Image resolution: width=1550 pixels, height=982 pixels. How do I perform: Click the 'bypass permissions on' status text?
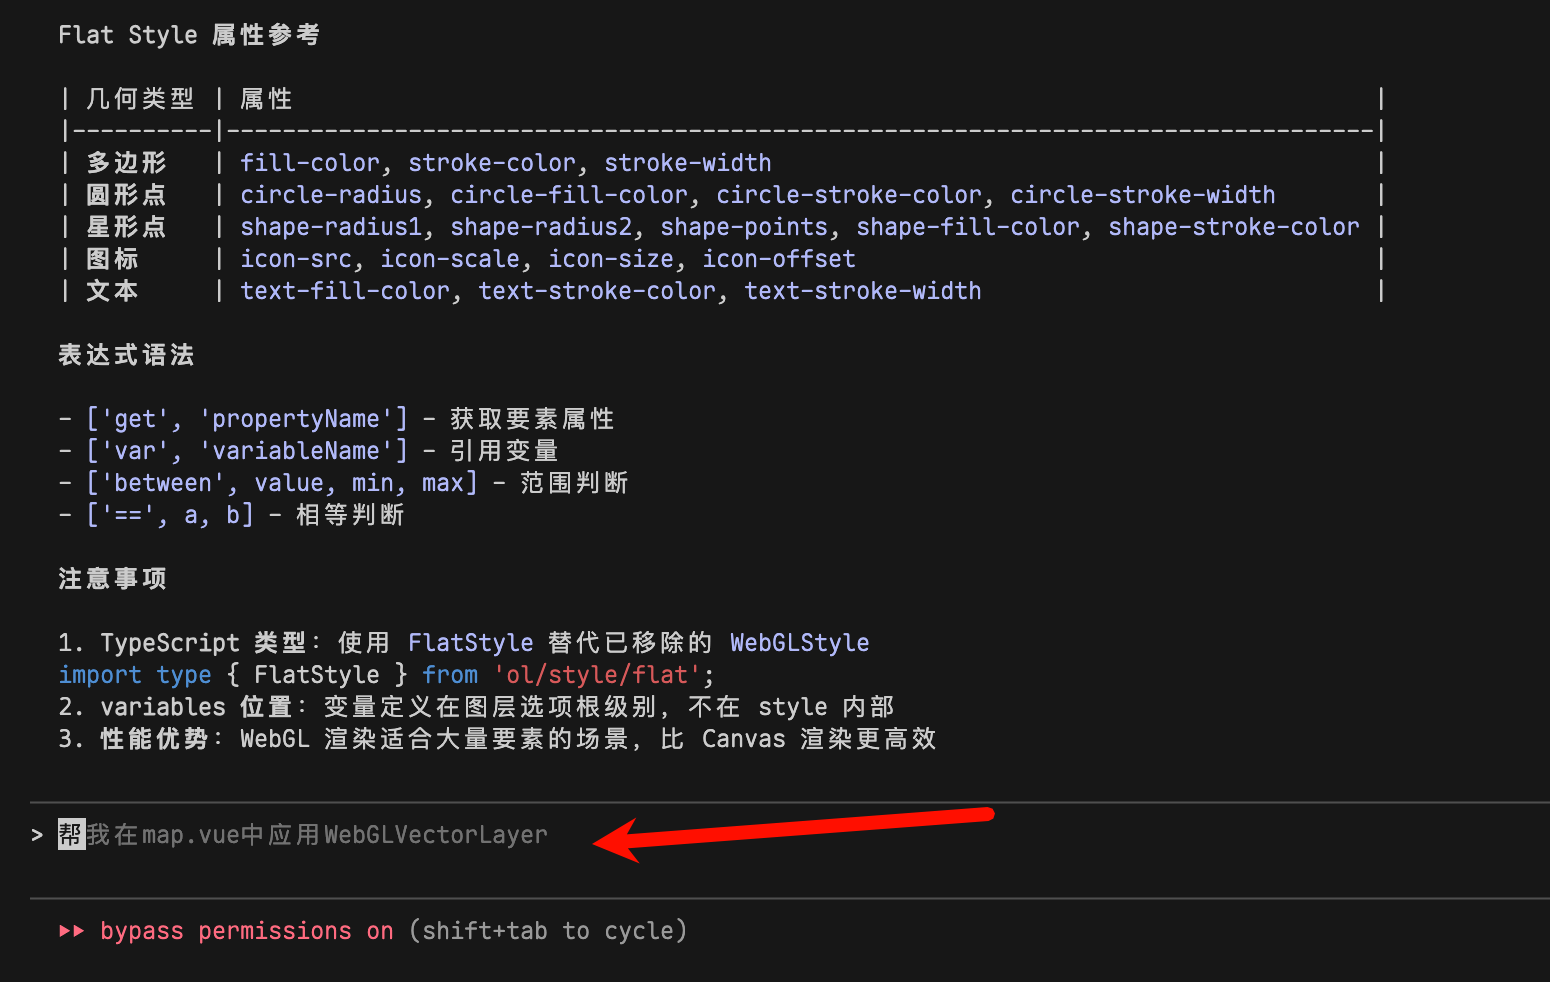click(247, 931)
